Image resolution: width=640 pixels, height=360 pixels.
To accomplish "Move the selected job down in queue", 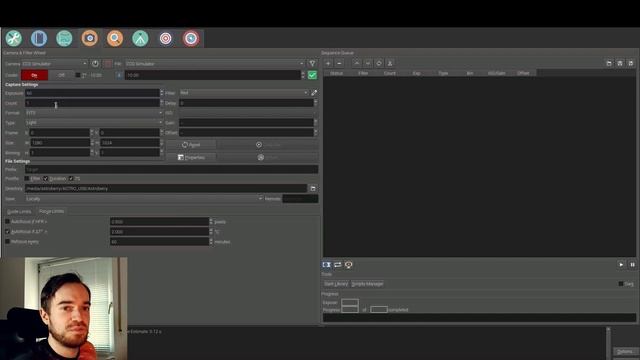I will coord(368,63).
